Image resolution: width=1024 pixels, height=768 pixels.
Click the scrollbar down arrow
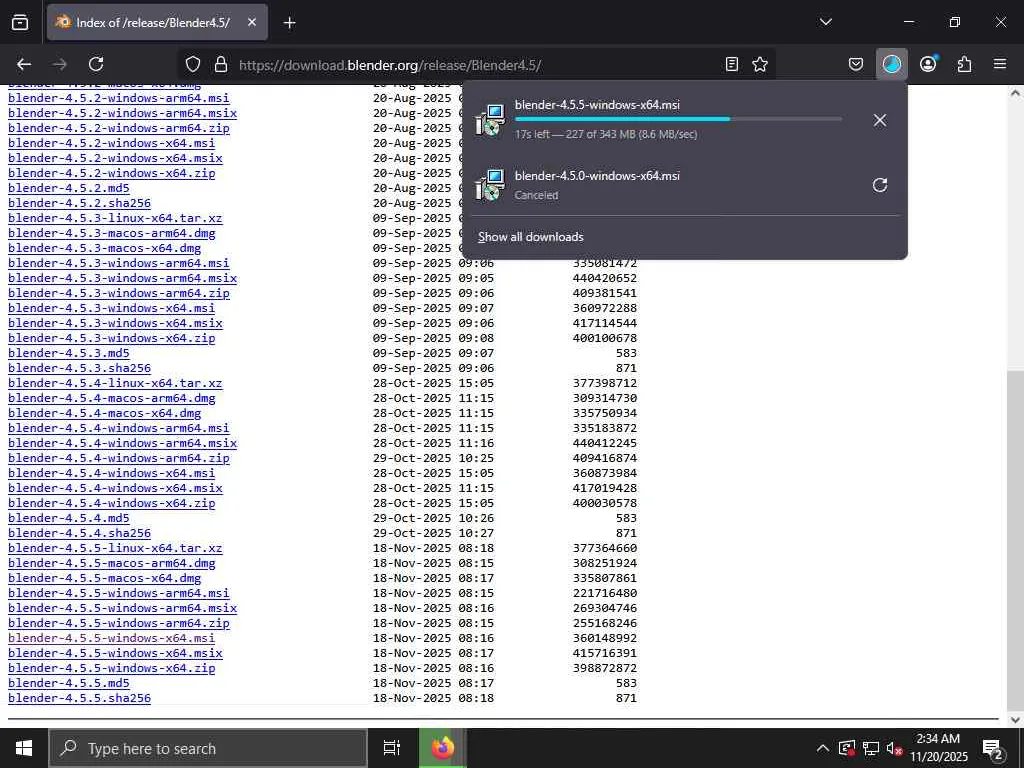(x=1015, y=719)
